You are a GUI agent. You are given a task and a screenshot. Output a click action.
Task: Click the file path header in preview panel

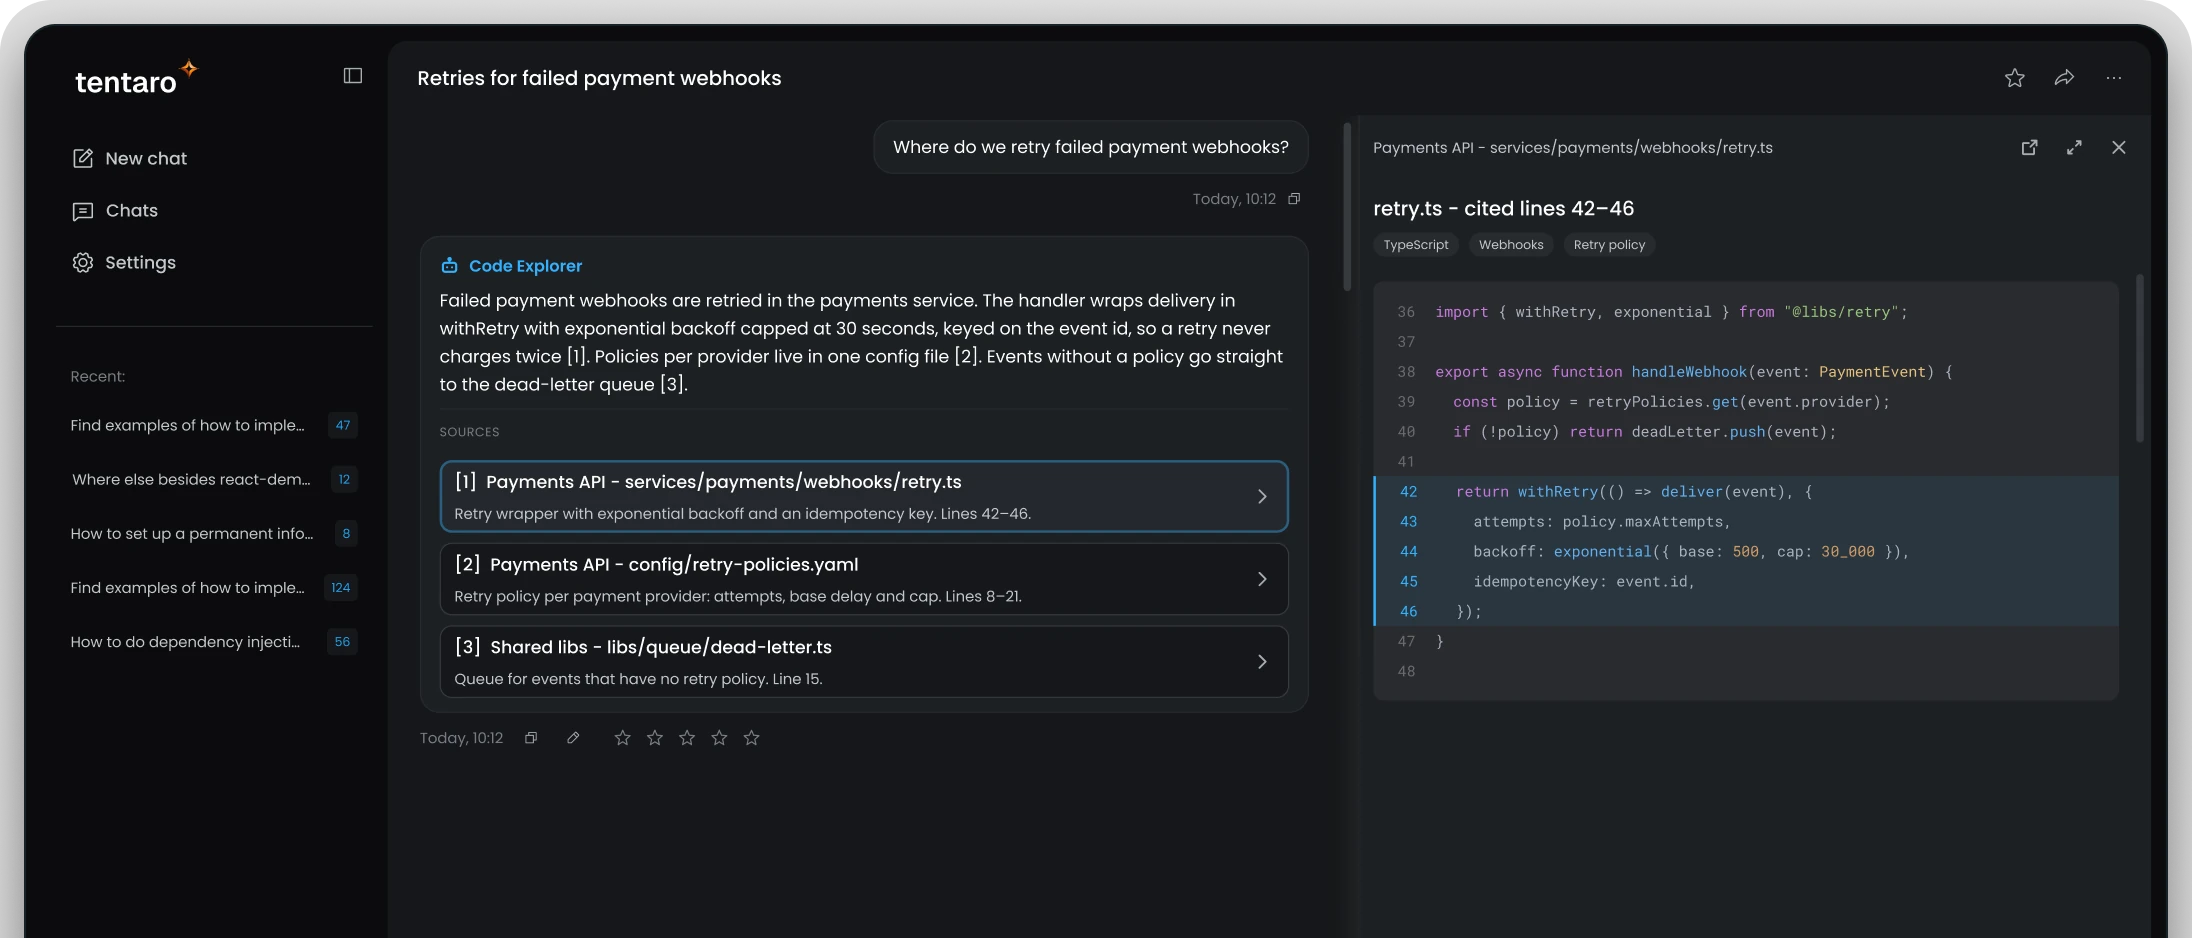[x=1572, y=148]
